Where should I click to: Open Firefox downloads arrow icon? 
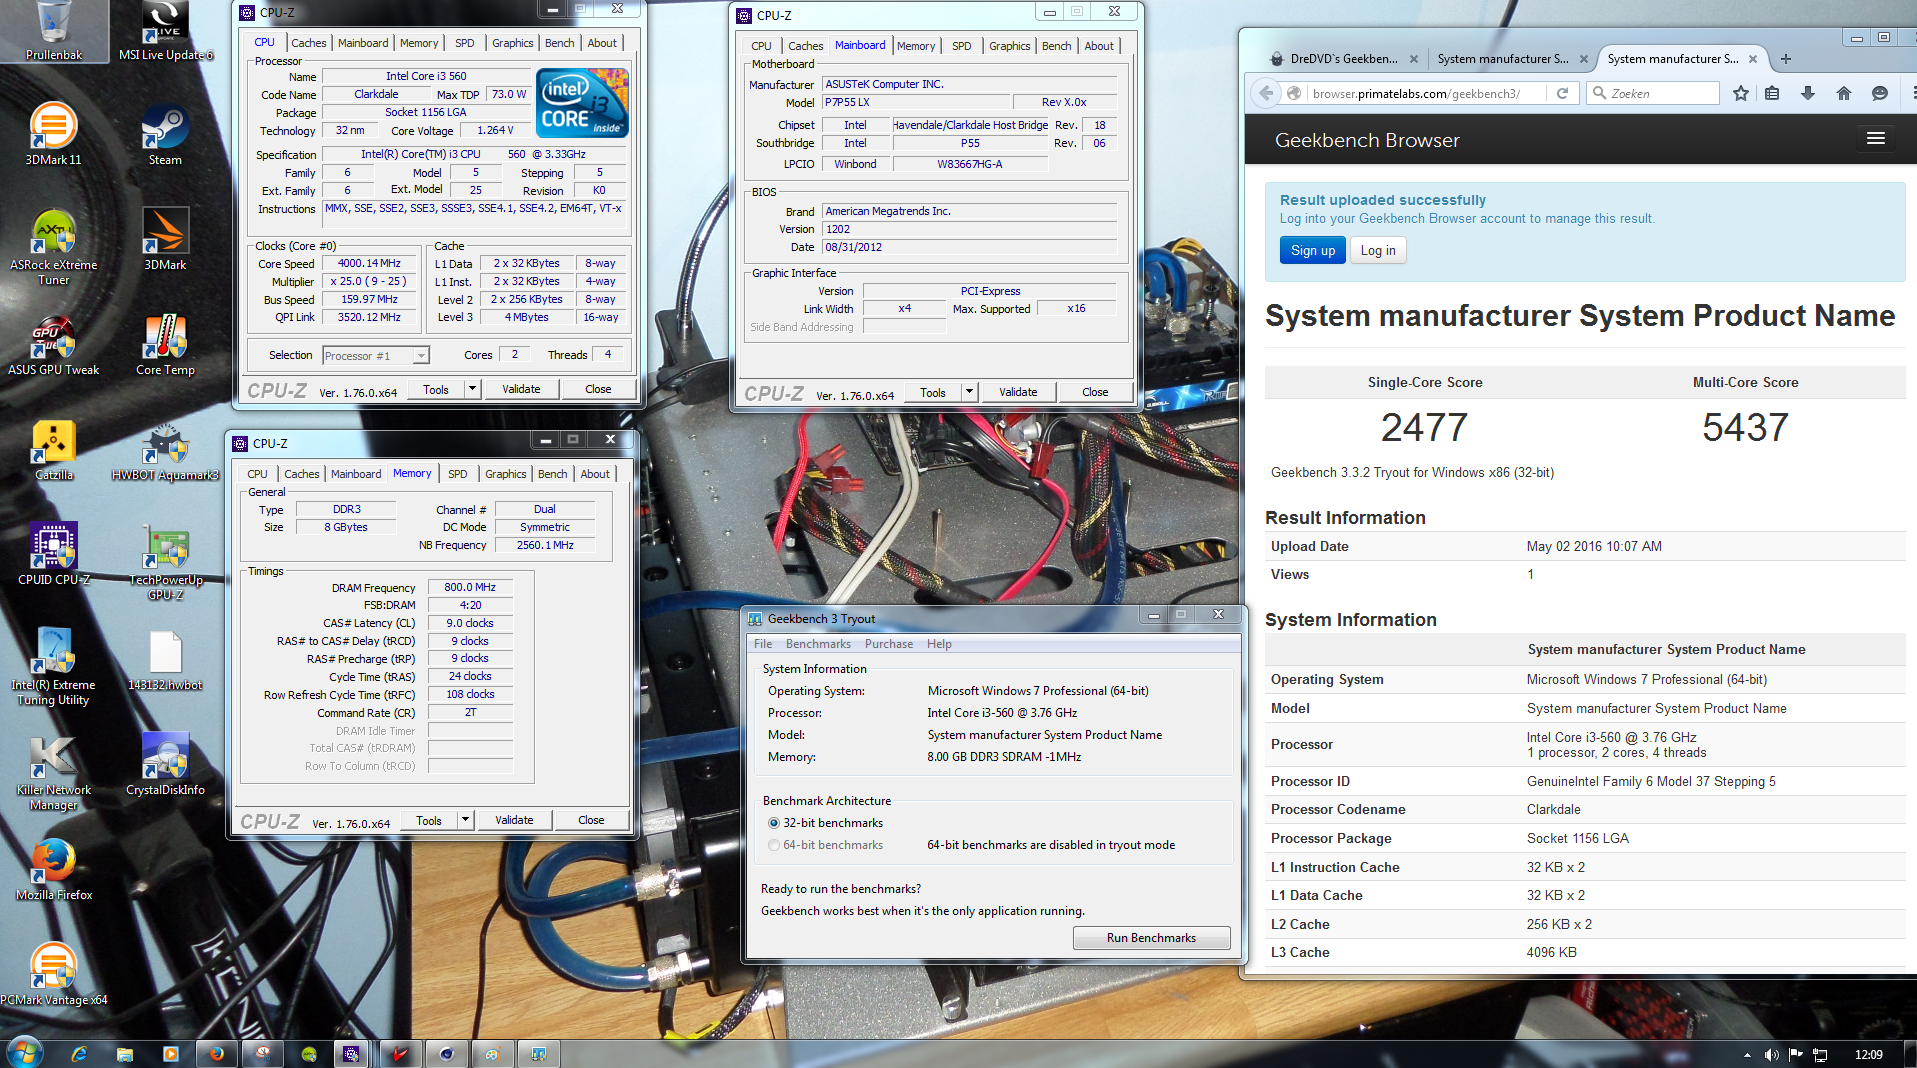[x=1808, y=93]
